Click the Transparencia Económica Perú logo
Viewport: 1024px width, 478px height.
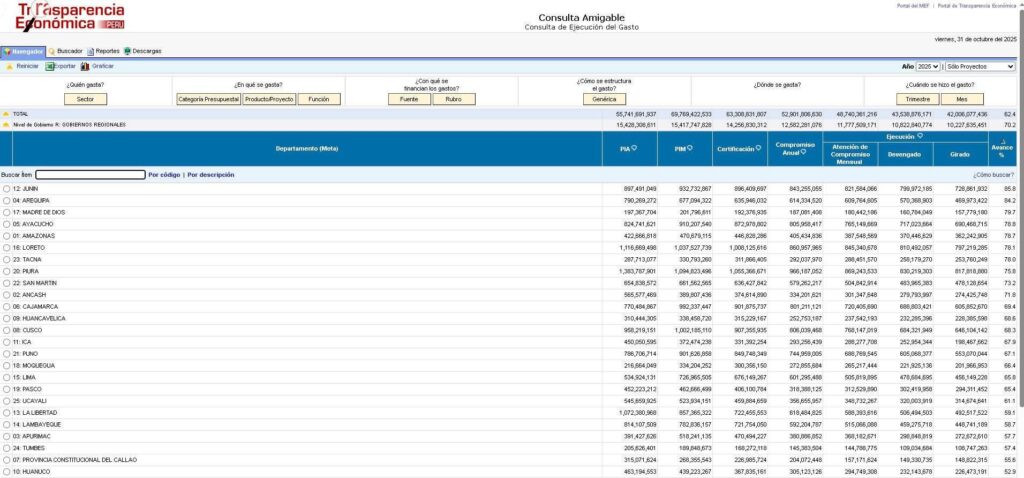tap(71, 17)
